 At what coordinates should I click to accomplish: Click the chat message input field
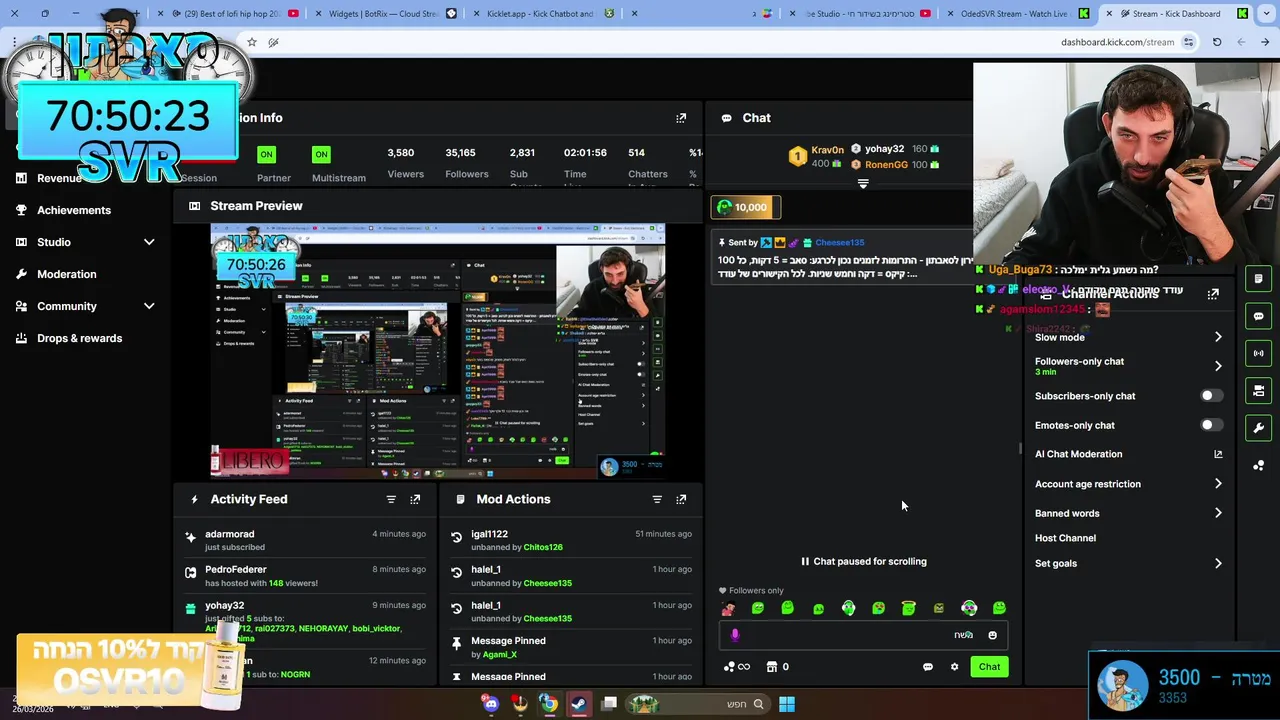(x=863, y=635)
